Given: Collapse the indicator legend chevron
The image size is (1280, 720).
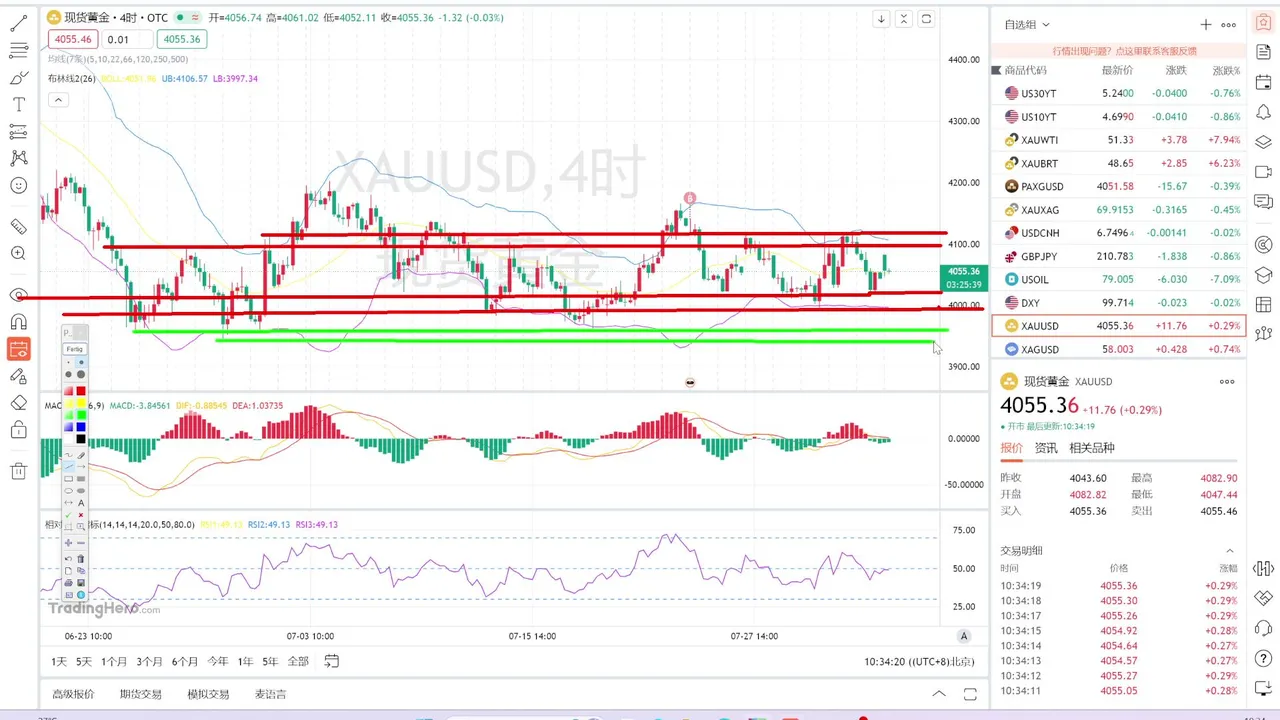Looking at the screenshot, I should coord(58,100).
